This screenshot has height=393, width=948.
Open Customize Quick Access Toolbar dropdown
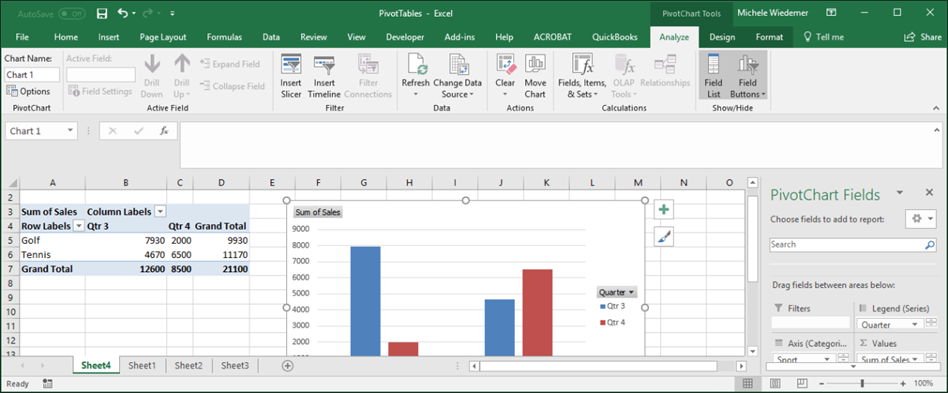tap(172, 13)
